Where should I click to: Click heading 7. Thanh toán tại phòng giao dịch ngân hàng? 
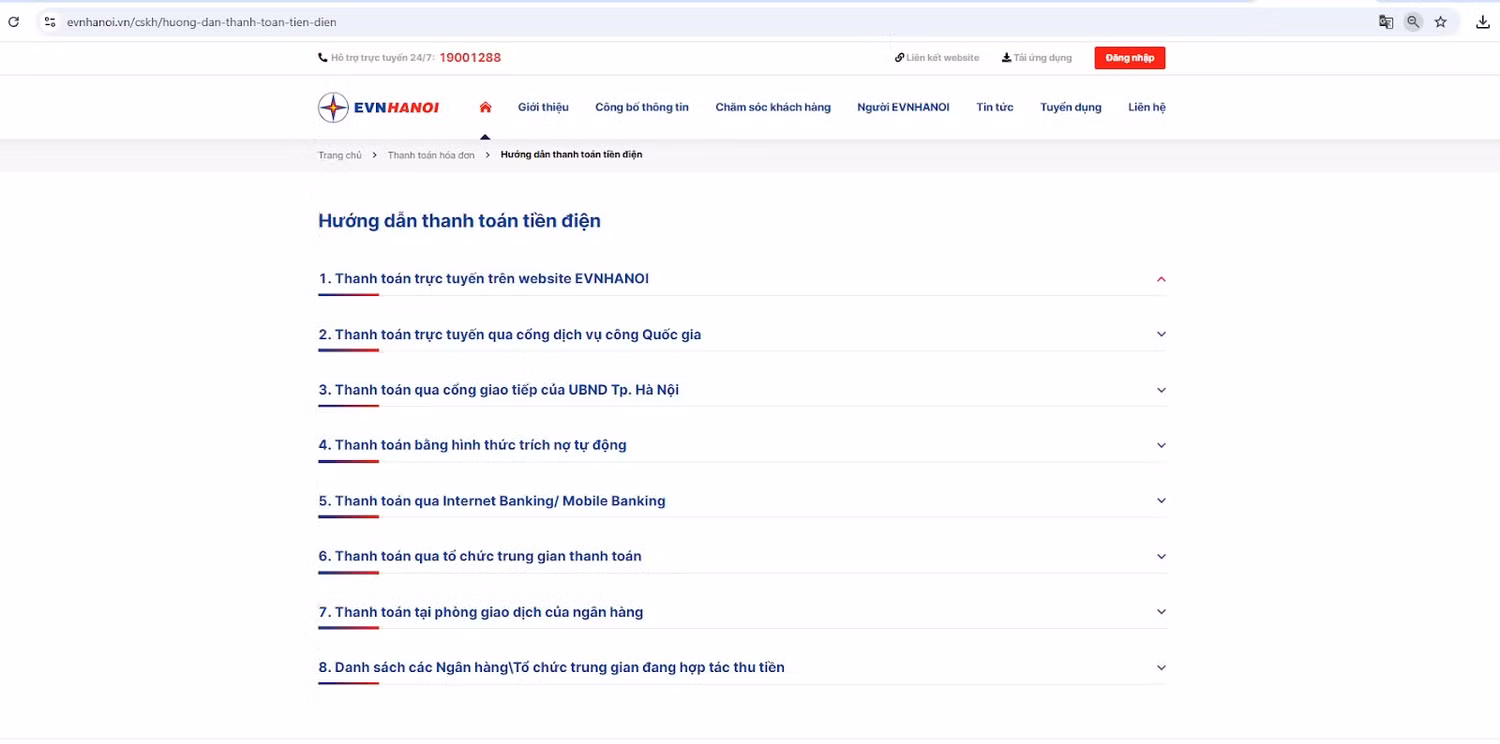[x=481, y=612]
